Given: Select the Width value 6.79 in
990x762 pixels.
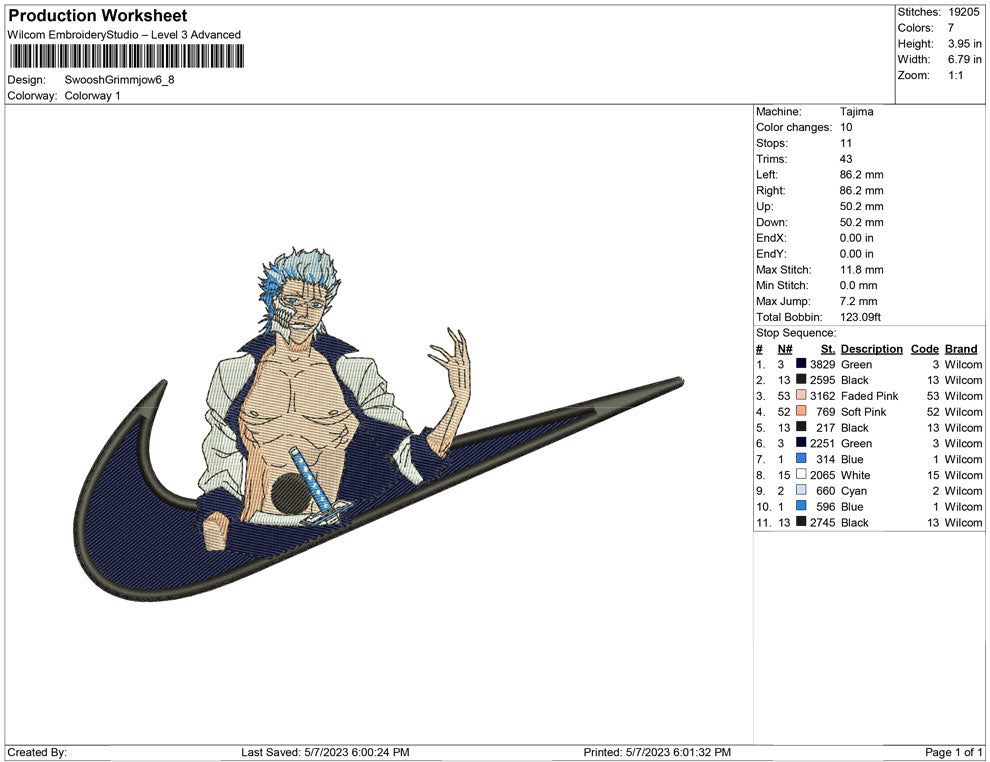Looking at the screenshot, I should [x=965, y=59].
